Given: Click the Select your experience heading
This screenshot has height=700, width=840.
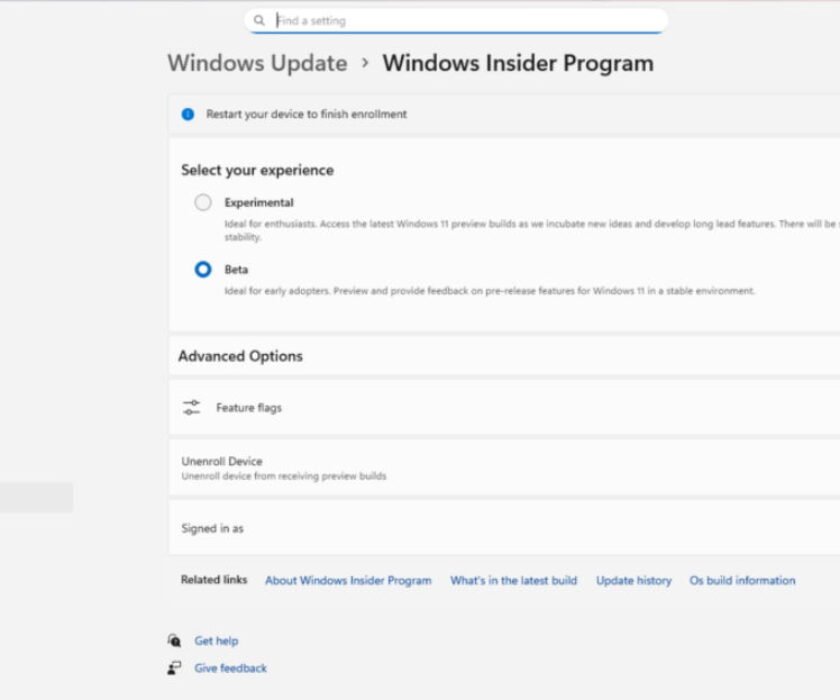Looking at the screenshot, I should coord(257,170).
